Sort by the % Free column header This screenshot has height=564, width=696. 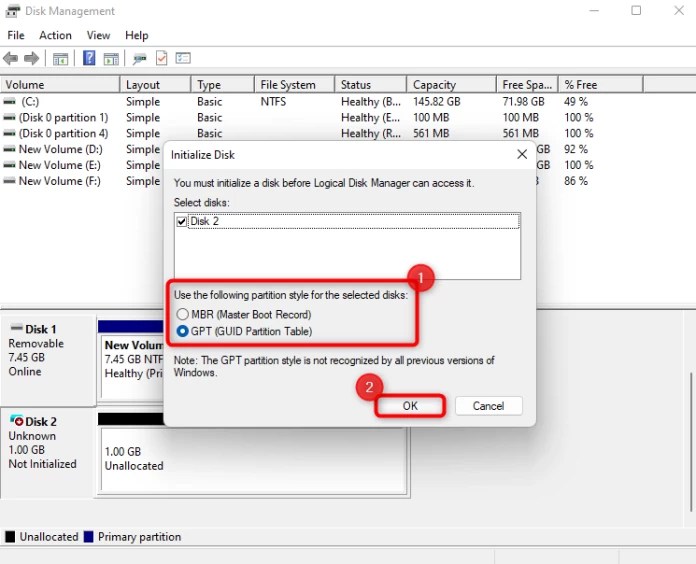601,84
